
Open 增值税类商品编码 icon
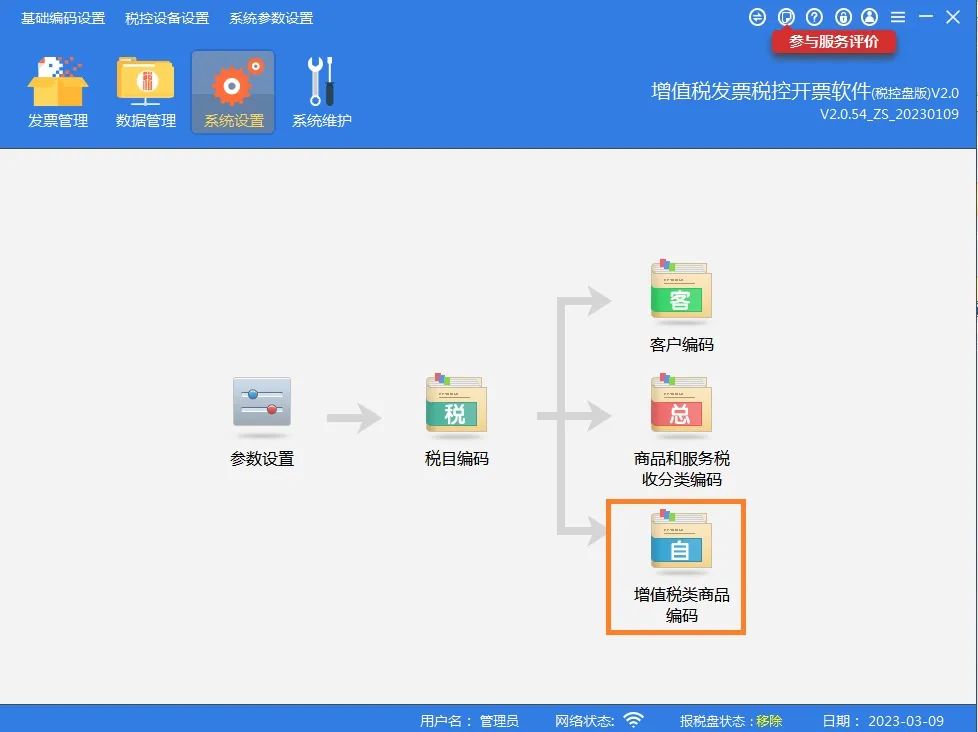pos(681,540)
